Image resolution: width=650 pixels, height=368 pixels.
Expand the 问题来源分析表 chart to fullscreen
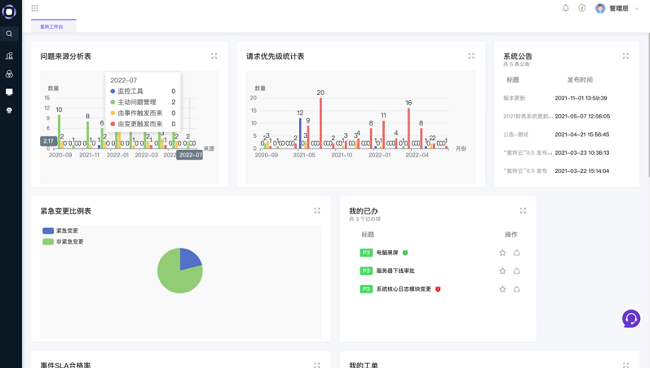point(214,56)
